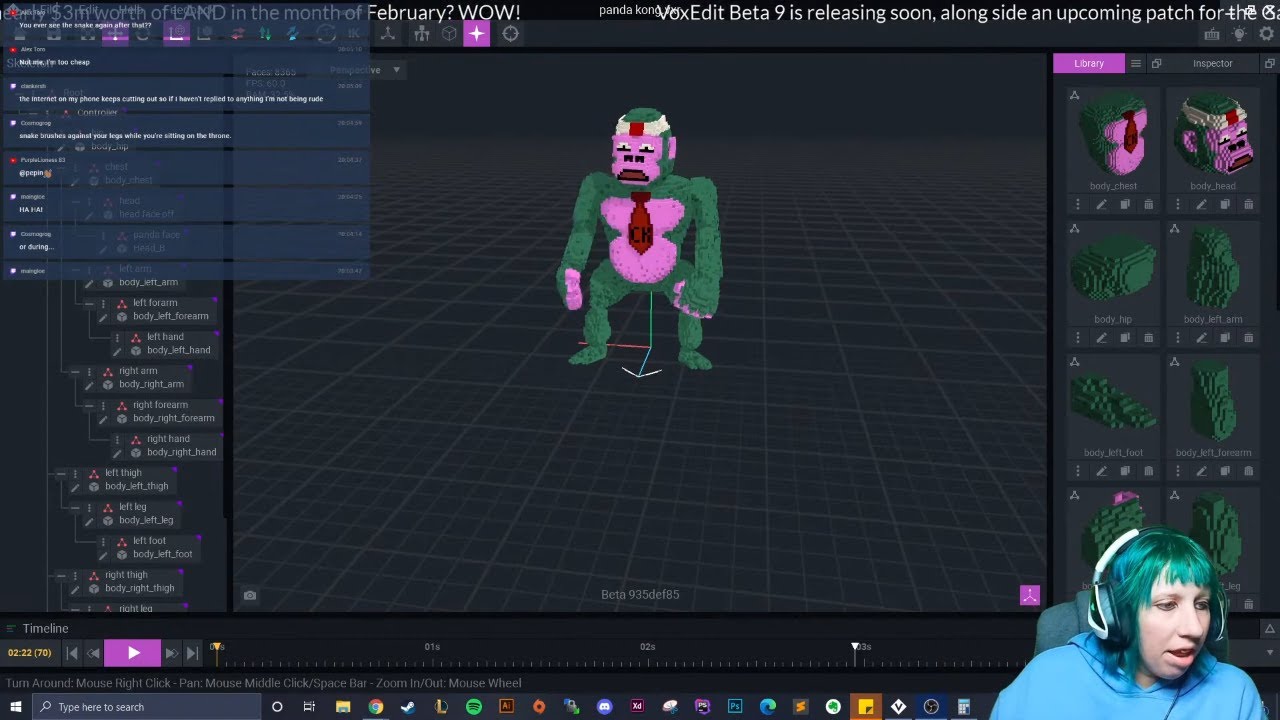Edit the body_head asset with pencil icon

coord(1201,204)
